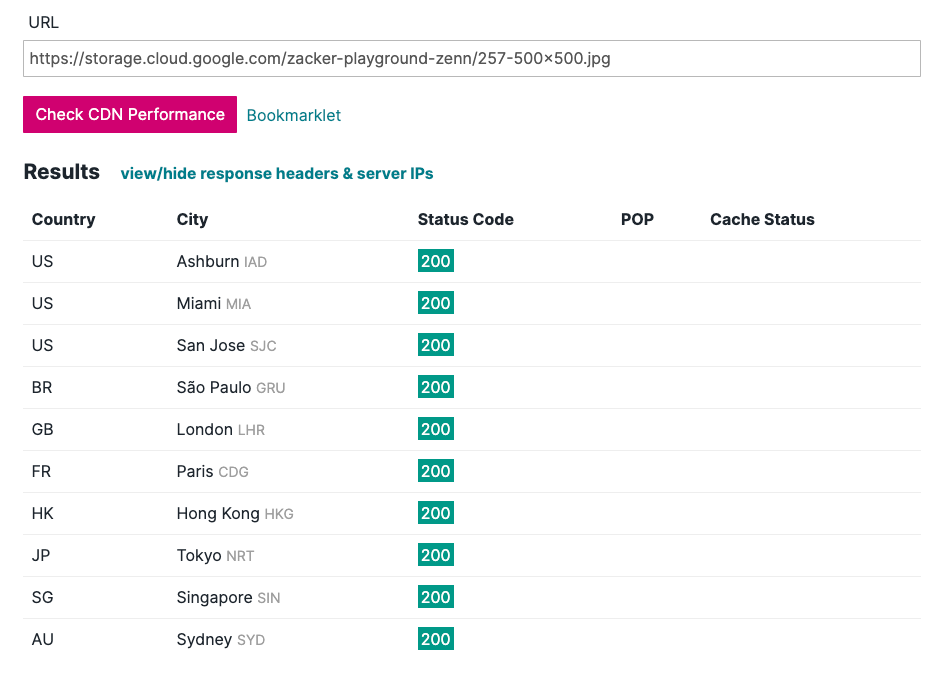This screenshot has width=952, height=685.
Task: Click the GB country cell
Action: tap(42, 429)
